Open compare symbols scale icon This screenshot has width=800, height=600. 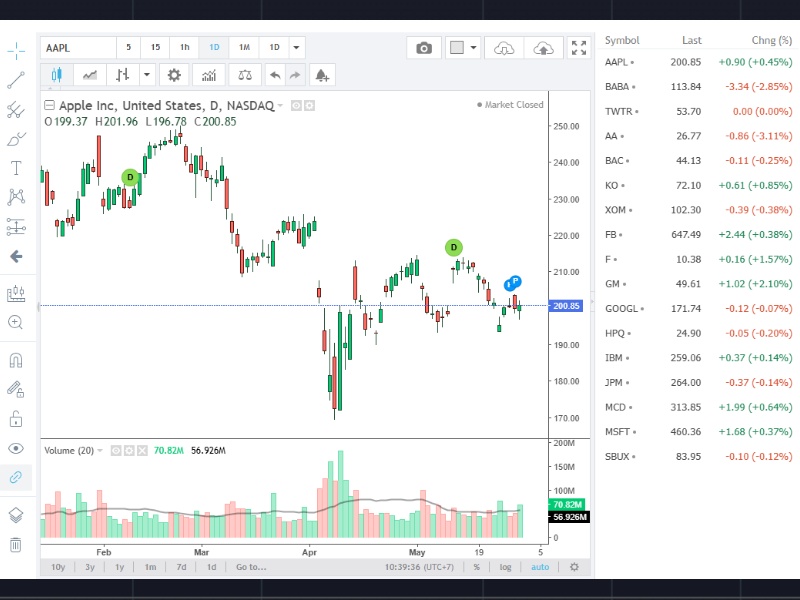point(245,75)
